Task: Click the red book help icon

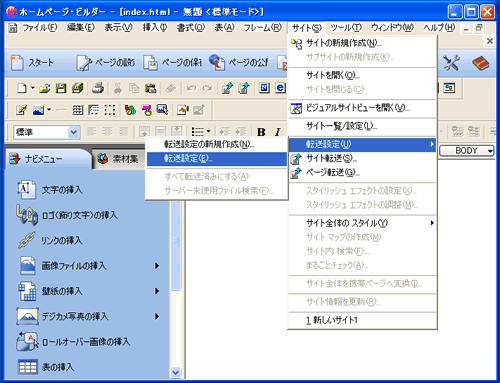Action: tap(480, 63)
